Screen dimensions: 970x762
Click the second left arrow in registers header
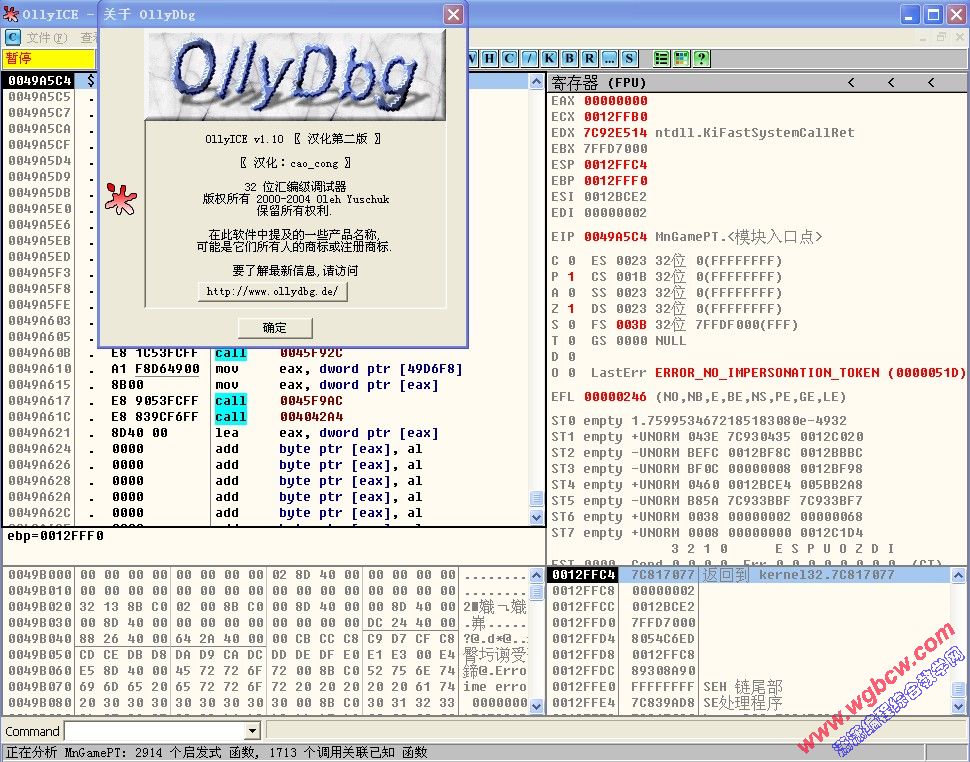coord(891,82)
